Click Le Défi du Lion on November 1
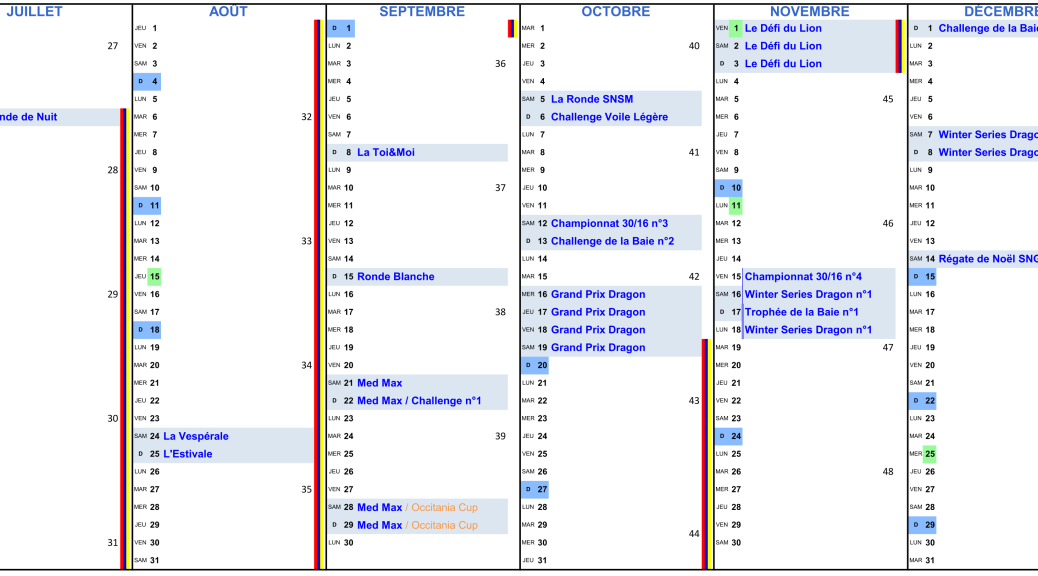1038x576 pixels. point(783,28)
